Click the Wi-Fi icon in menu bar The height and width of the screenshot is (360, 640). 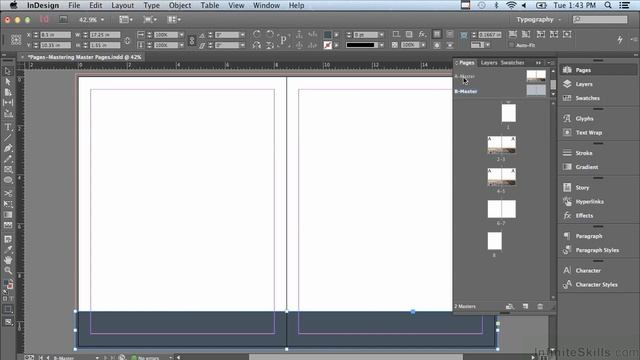[511, 5]
